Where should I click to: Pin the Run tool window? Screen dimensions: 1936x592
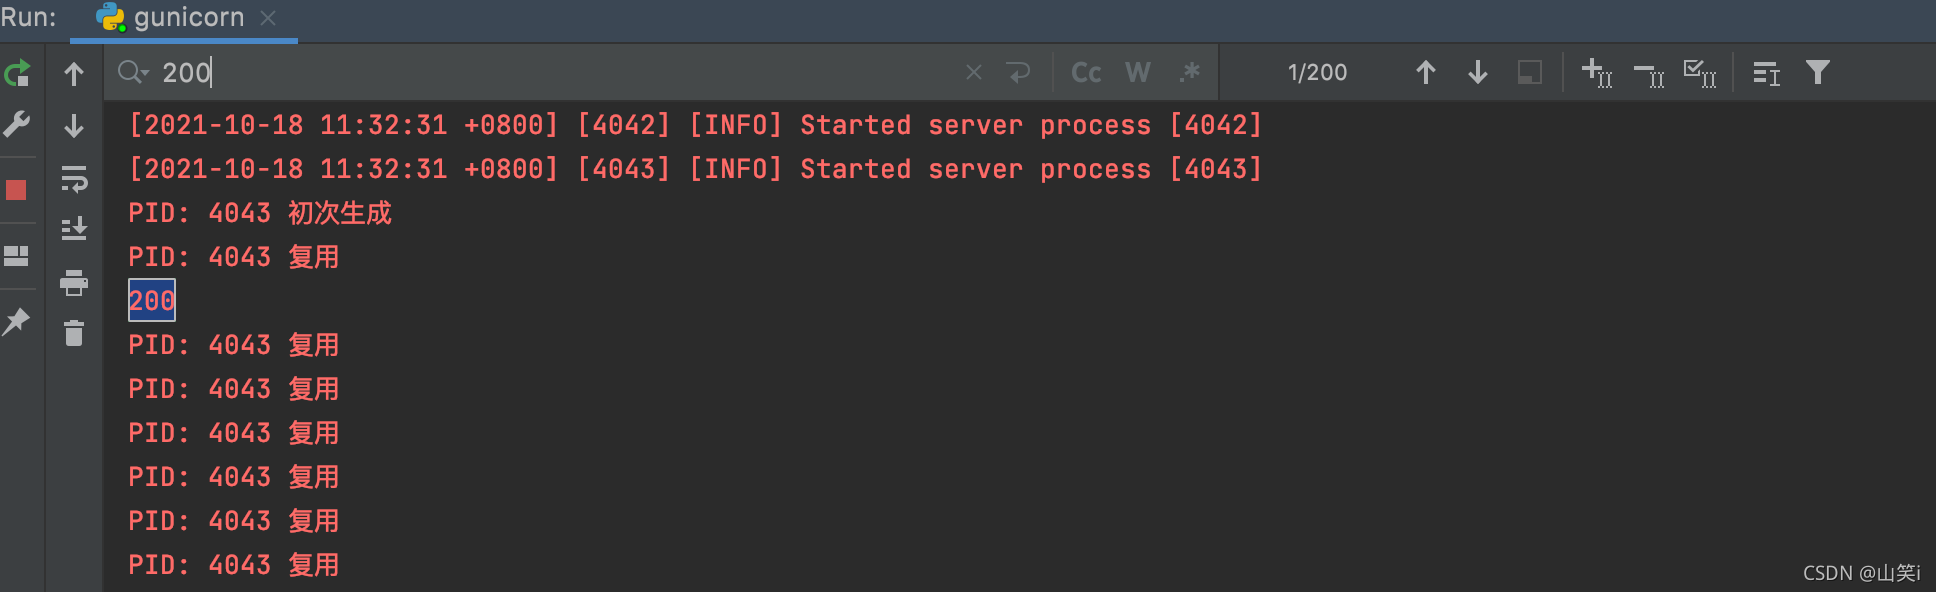tap(16, 320)
